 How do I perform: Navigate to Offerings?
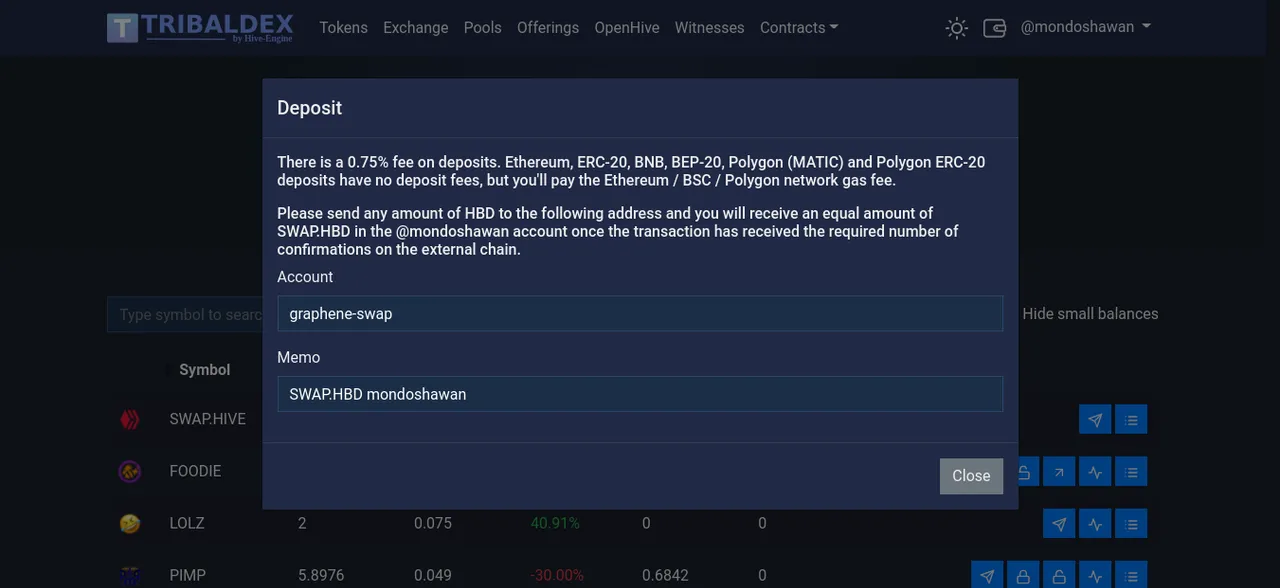coord(548,28)
